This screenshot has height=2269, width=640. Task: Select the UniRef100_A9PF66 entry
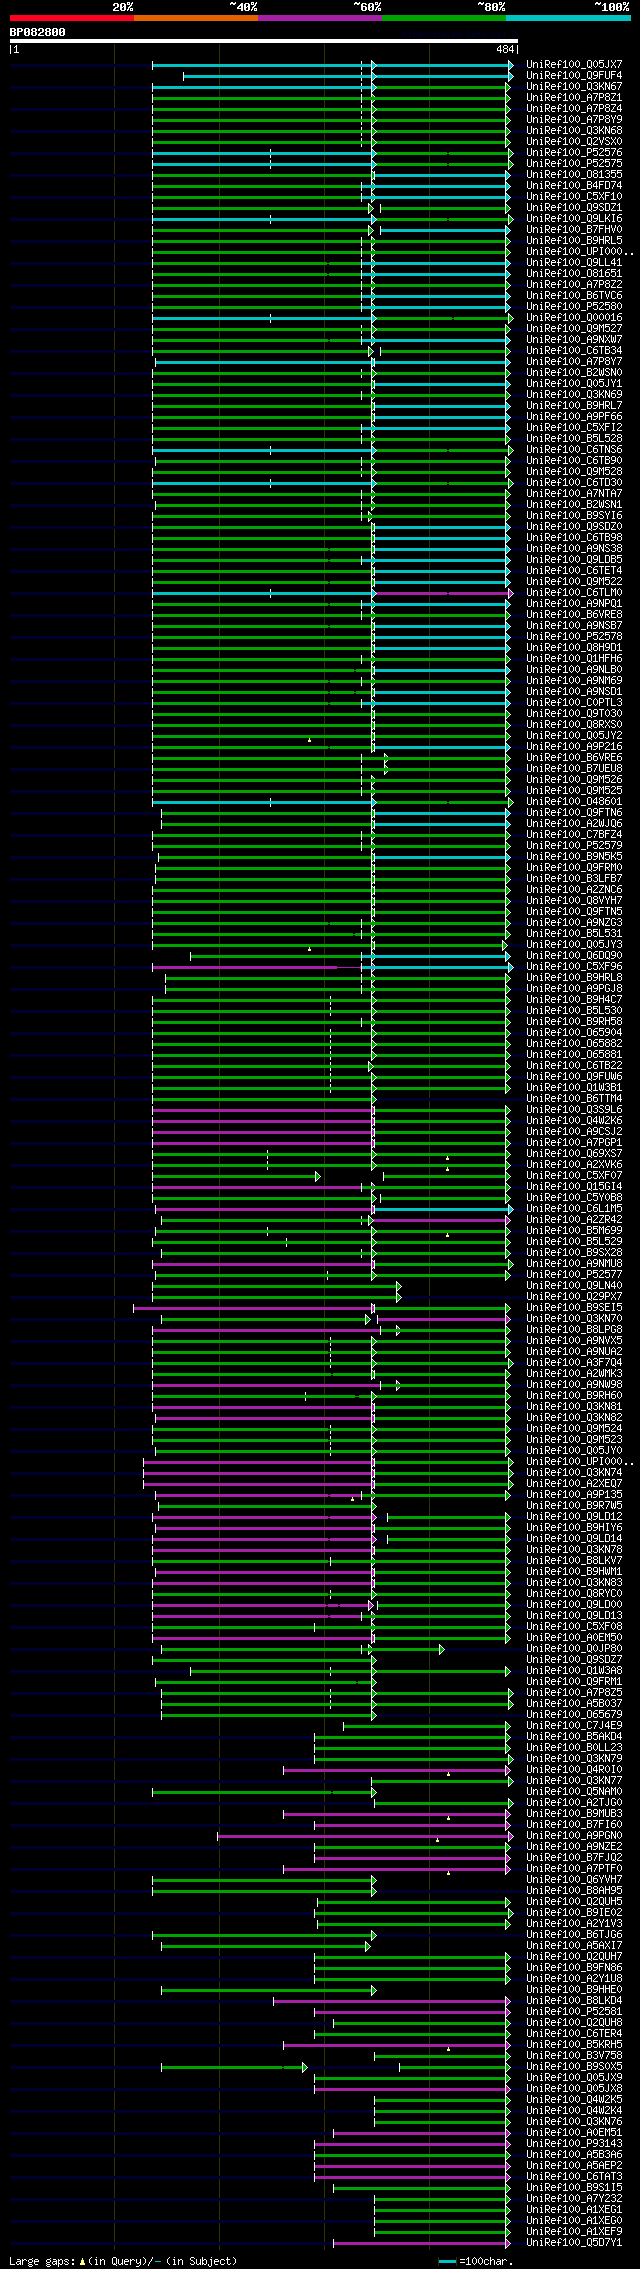[574, 416]
